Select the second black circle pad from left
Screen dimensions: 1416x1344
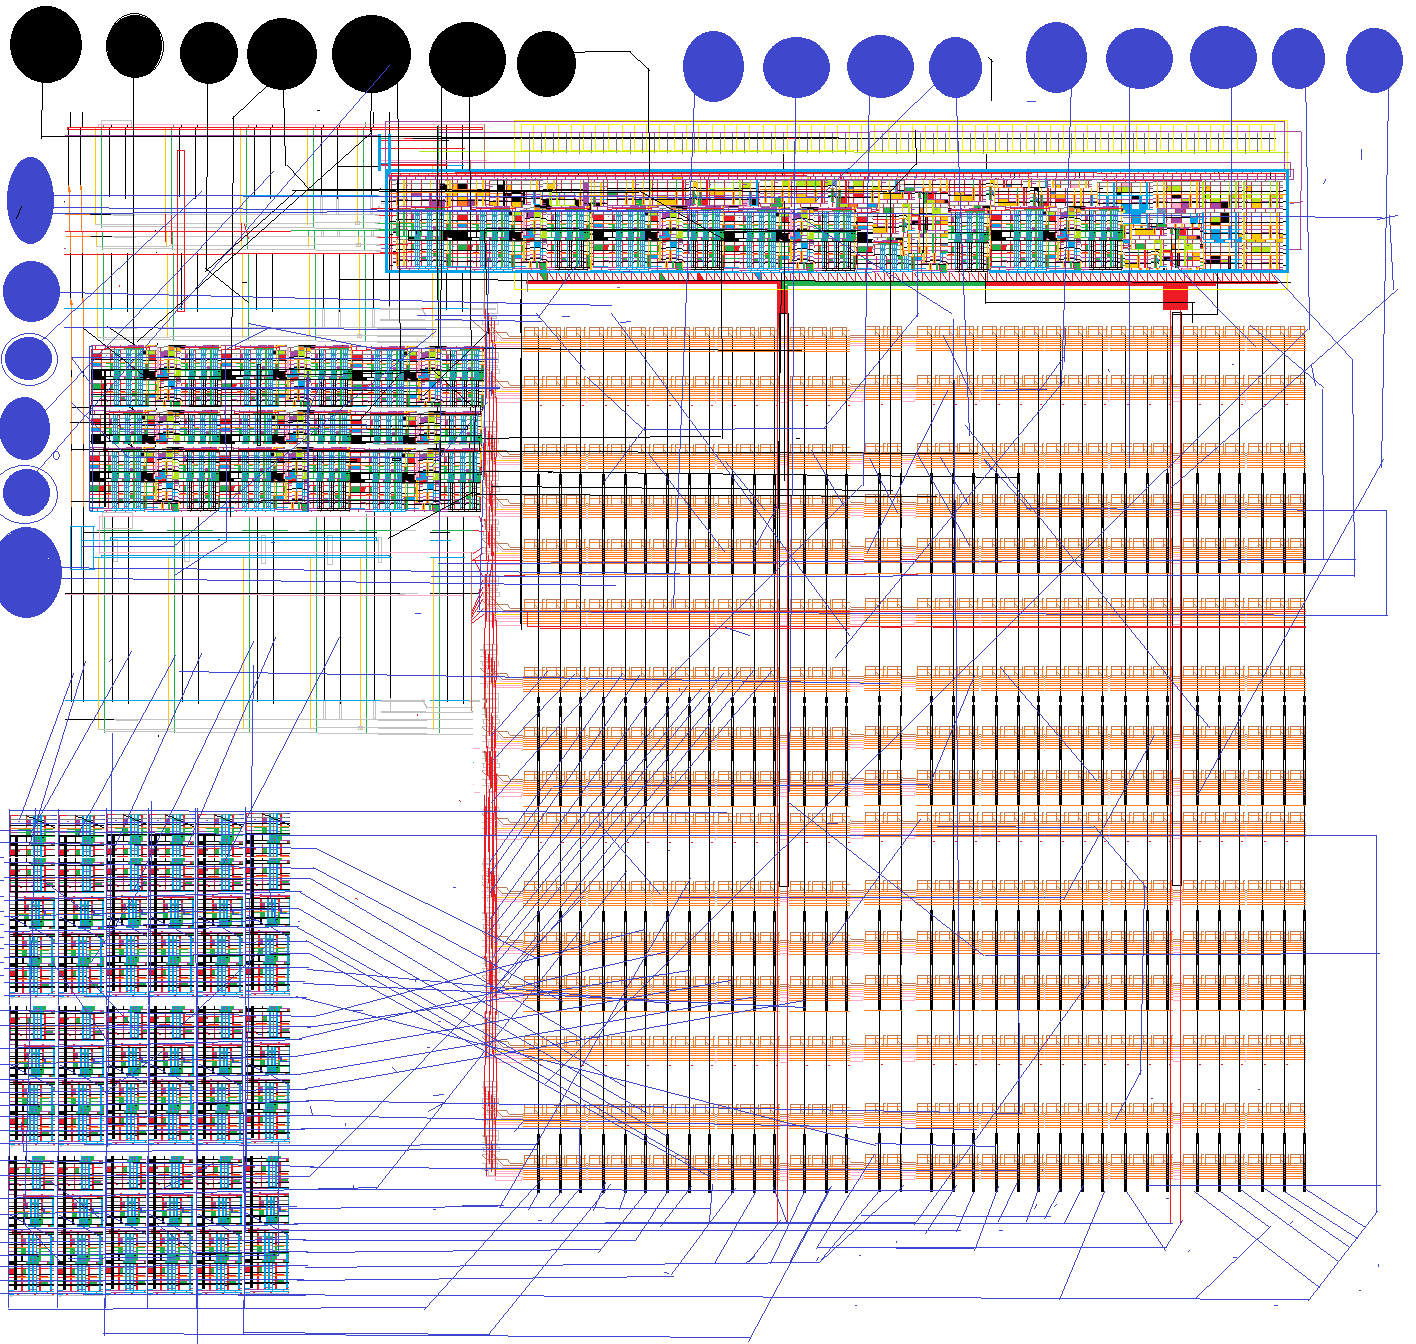pos(134,46)
